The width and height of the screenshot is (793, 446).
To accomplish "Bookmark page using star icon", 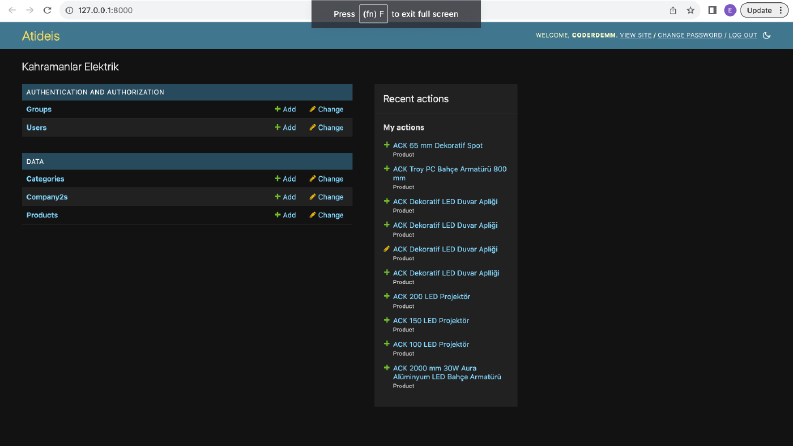I will 690,10.
